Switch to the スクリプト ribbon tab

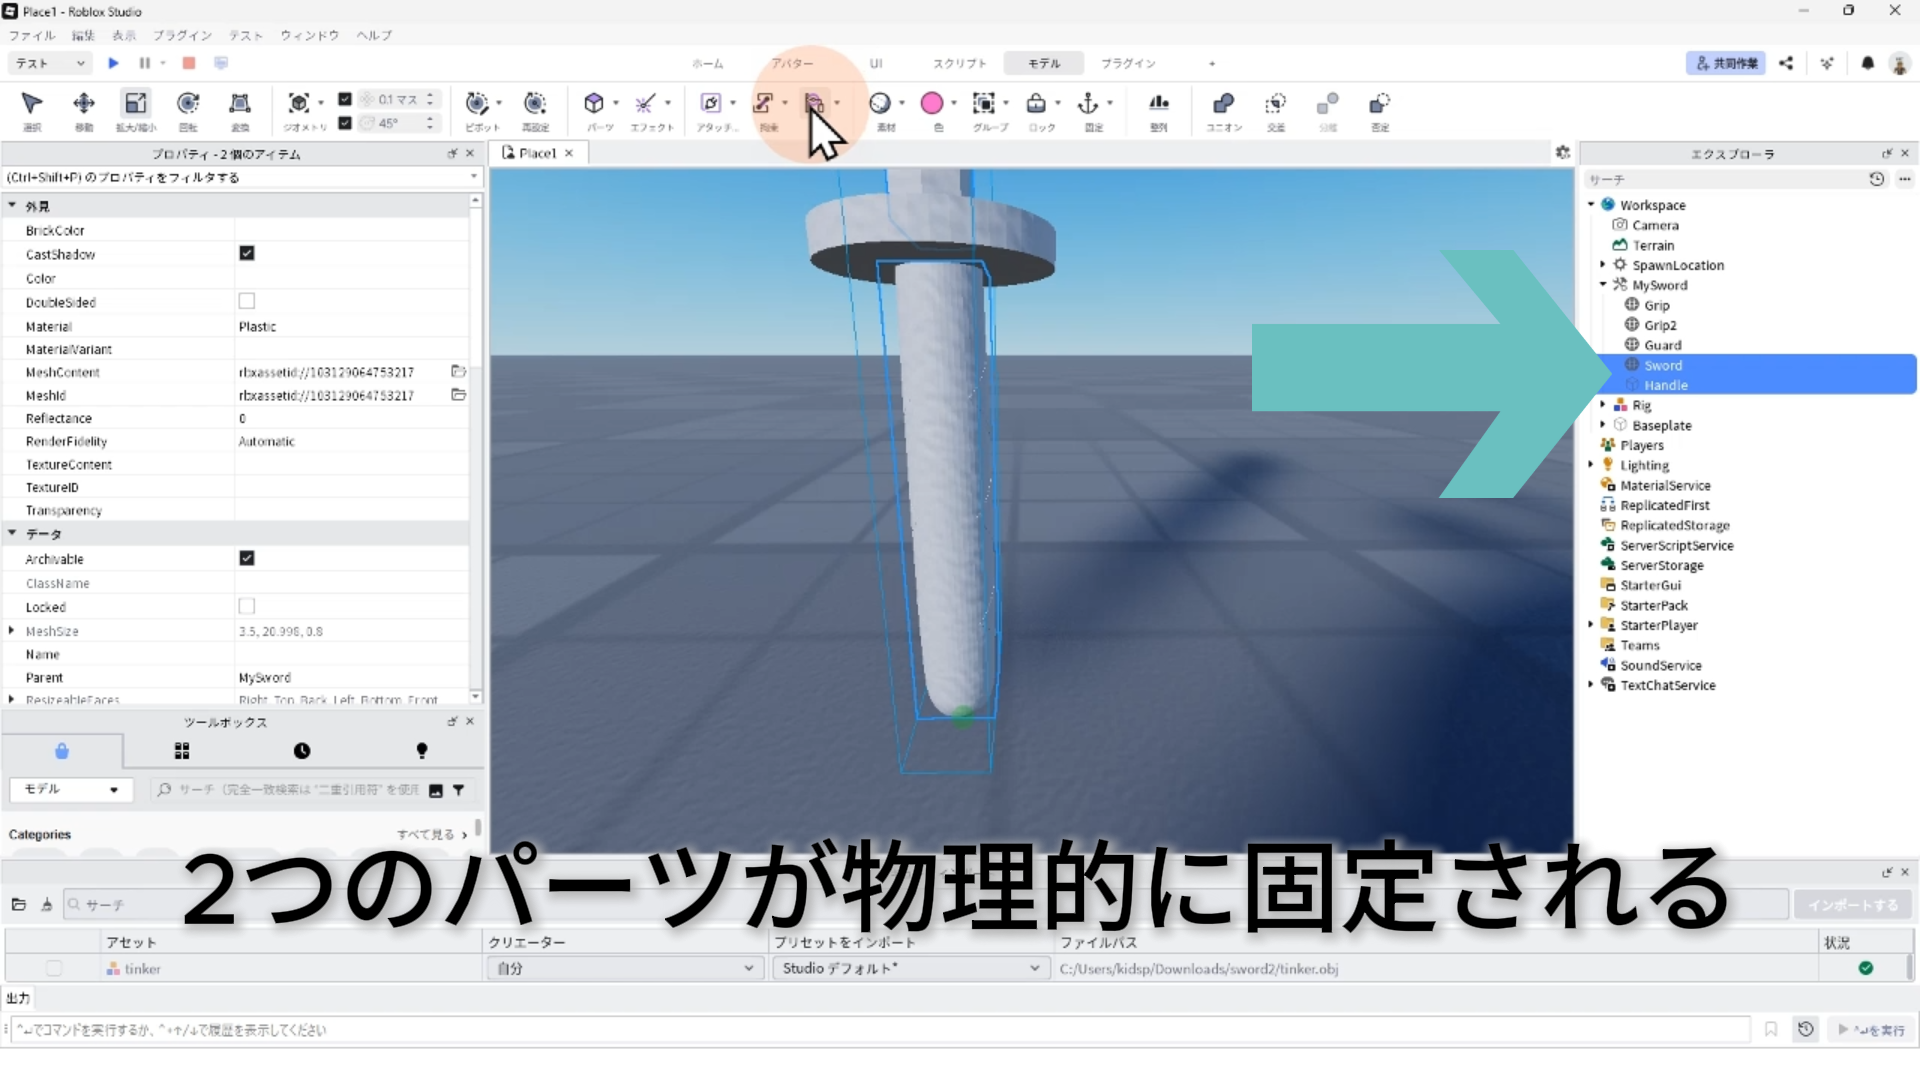[959, 63]
